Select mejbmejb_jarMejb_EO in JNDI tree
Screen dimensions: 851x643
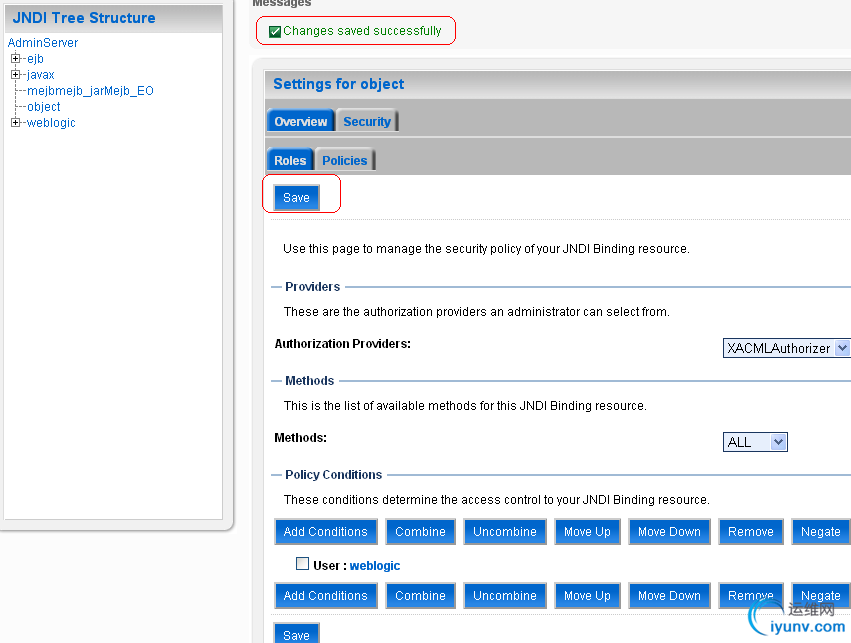(90, 91)
